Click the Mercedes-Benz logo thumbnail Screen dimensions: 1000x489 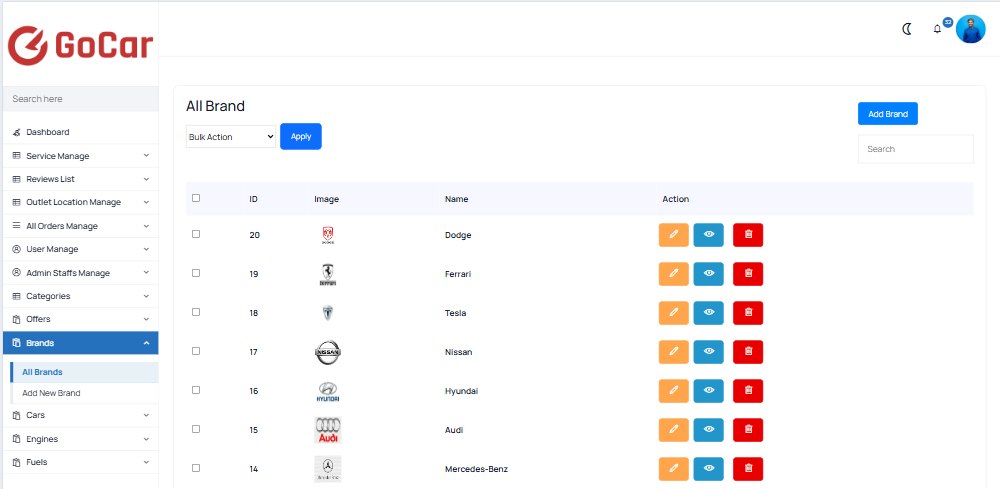click(x=328, y=469)
